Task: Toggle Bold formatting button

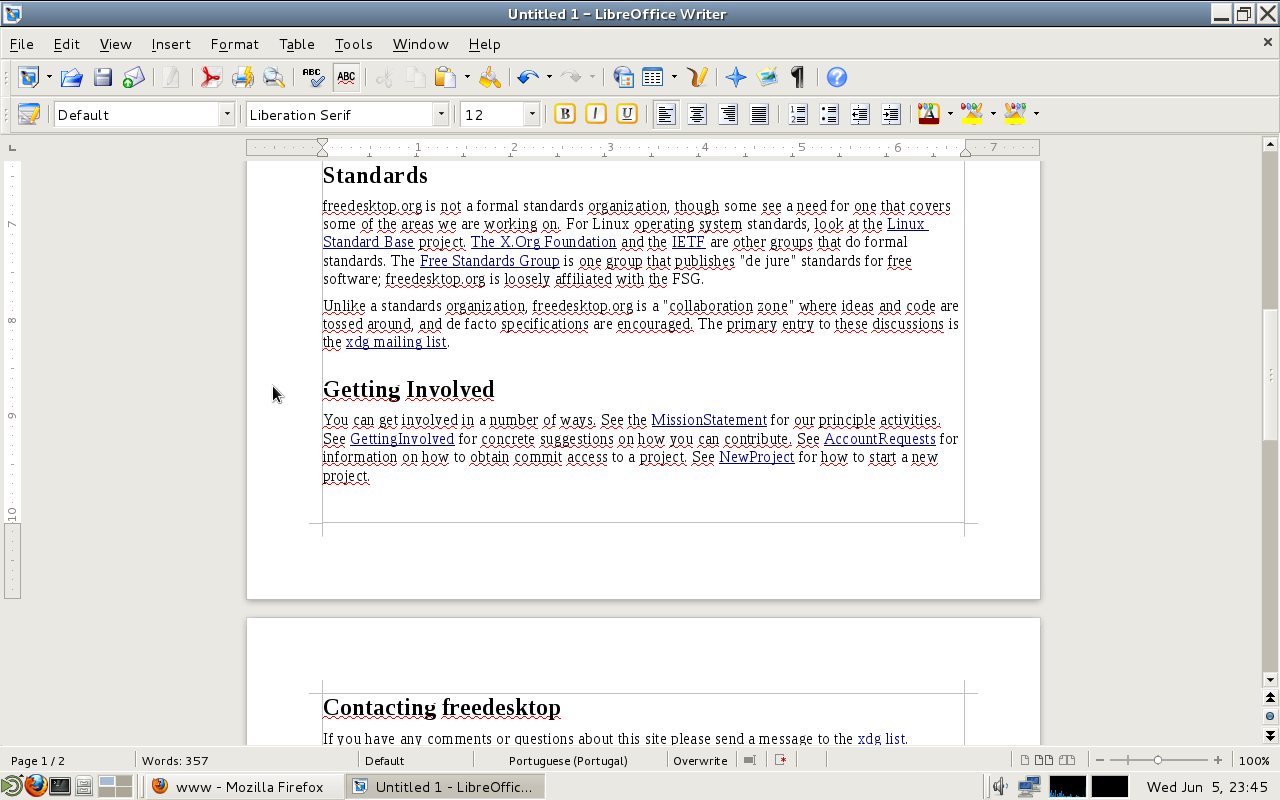Action: 565,114
